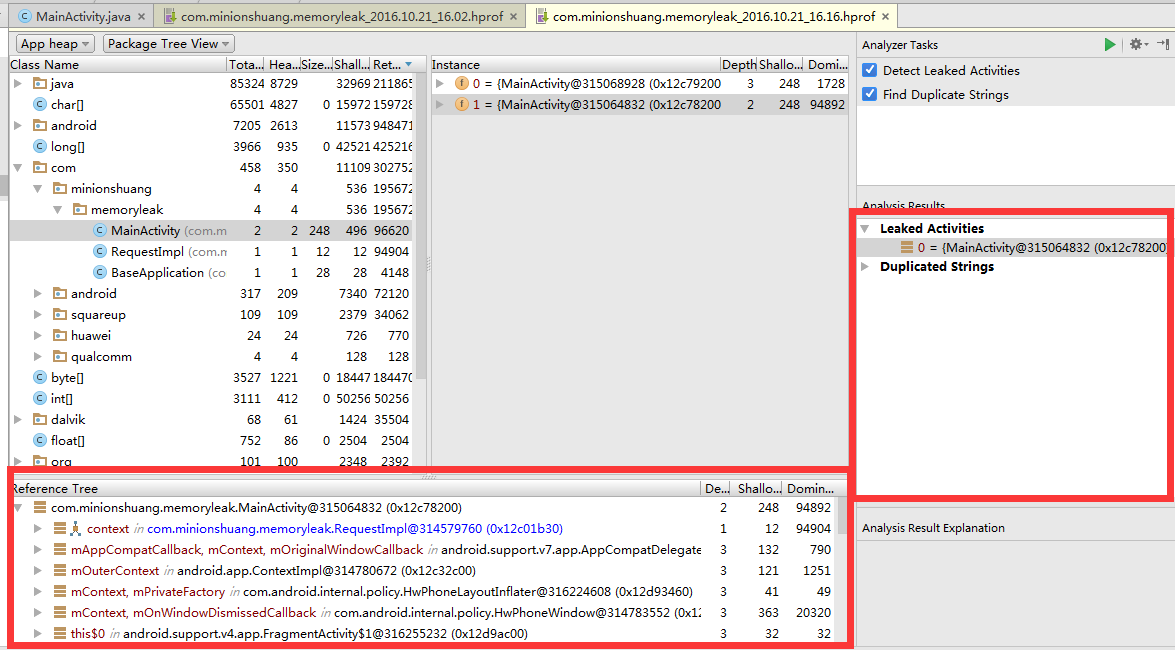1175x650 pixels.
Task: Click the context reference row icon
Action: coord(60,529)
